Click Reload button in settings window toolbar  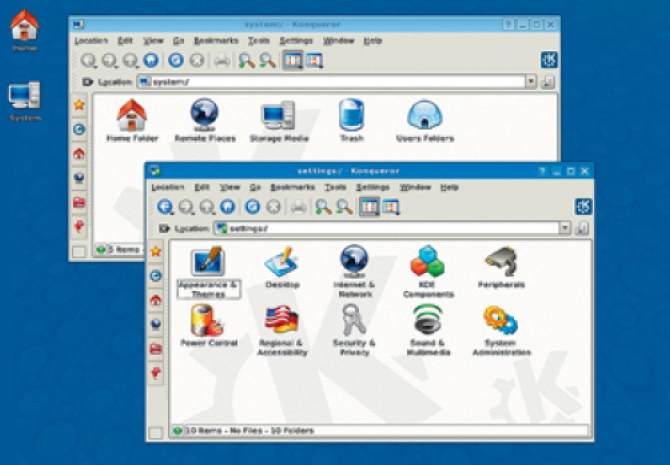[253, 207]
